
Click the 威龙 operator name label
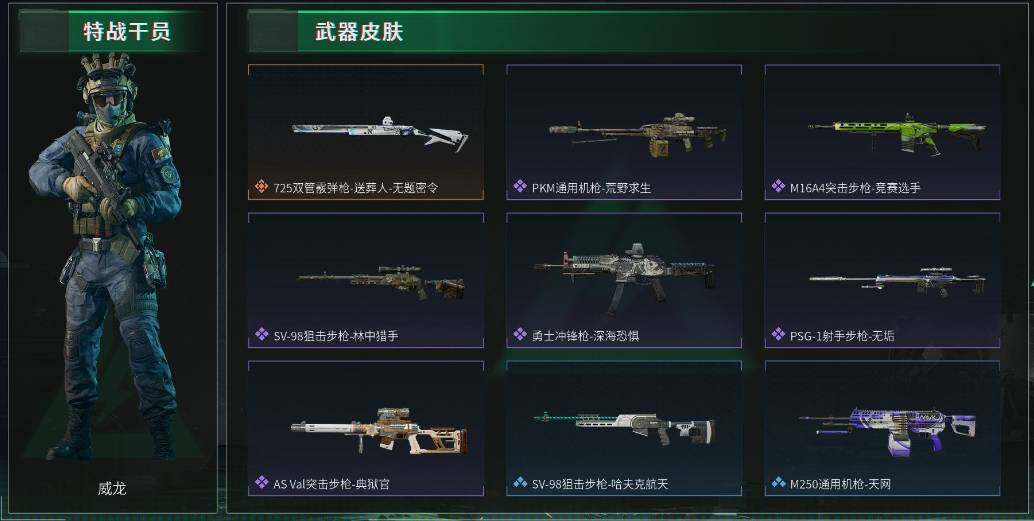[x=111, y=489]
